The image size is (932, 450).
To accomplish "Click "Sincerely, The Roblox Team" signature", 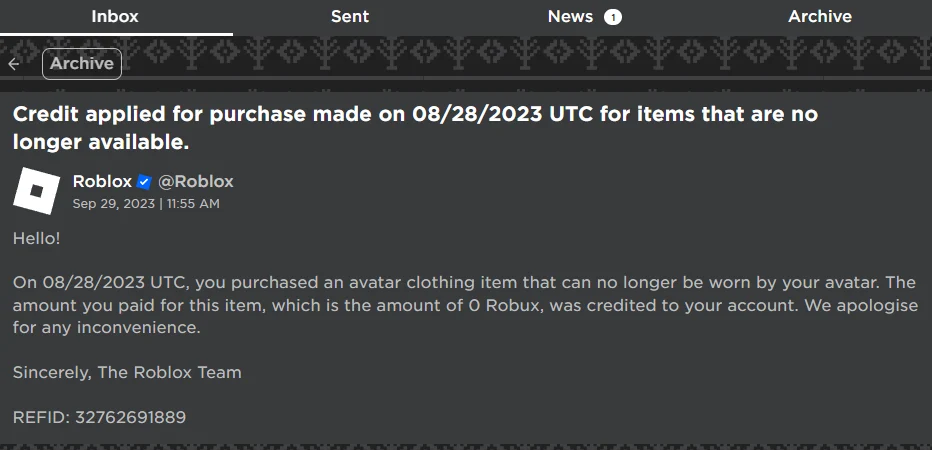I will (x=127, y=372).
